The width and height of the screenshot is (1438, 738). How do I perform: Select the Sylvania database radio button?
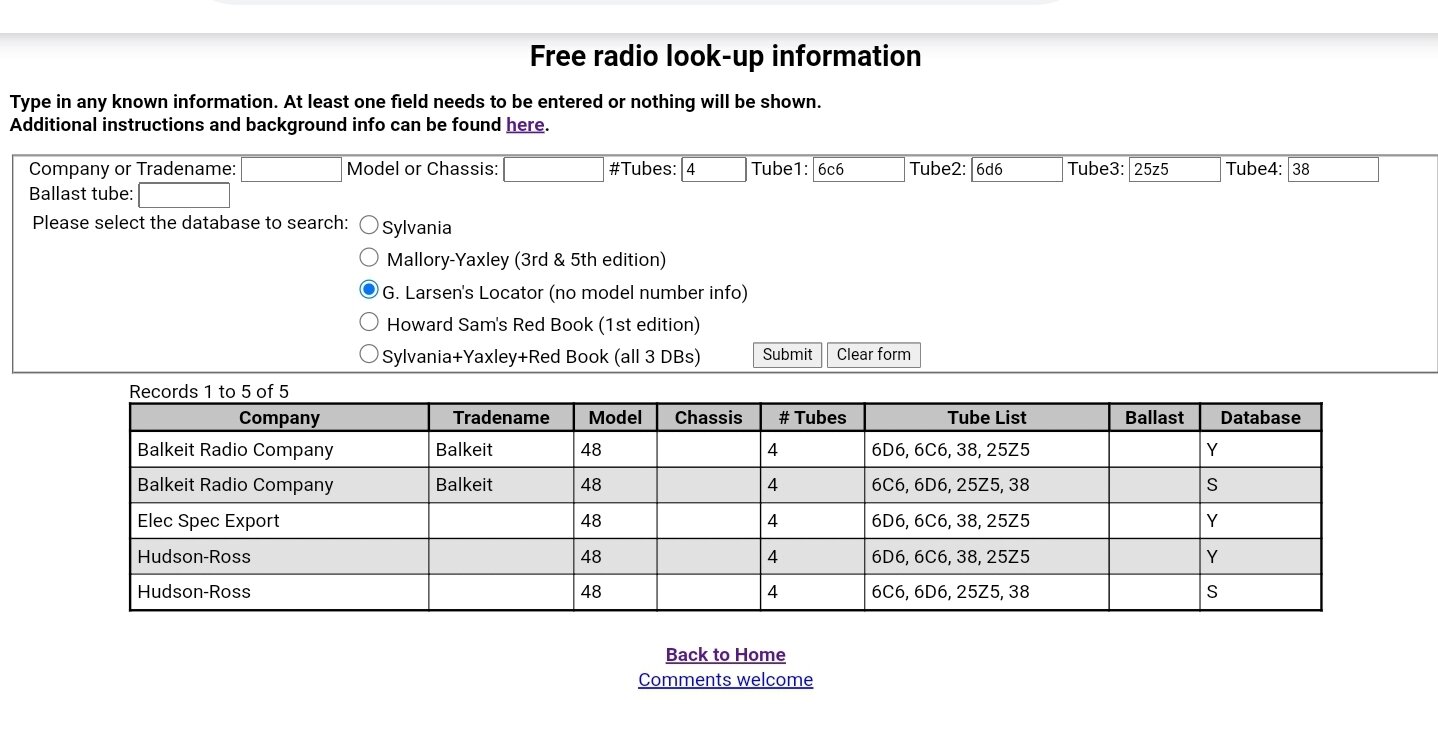pos(369,225)
